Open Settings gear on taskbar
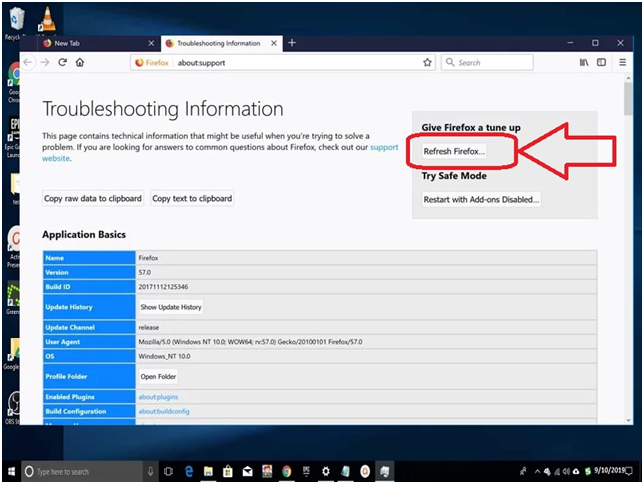The width and height of the screenshot is (644, 484). point(326,472)
